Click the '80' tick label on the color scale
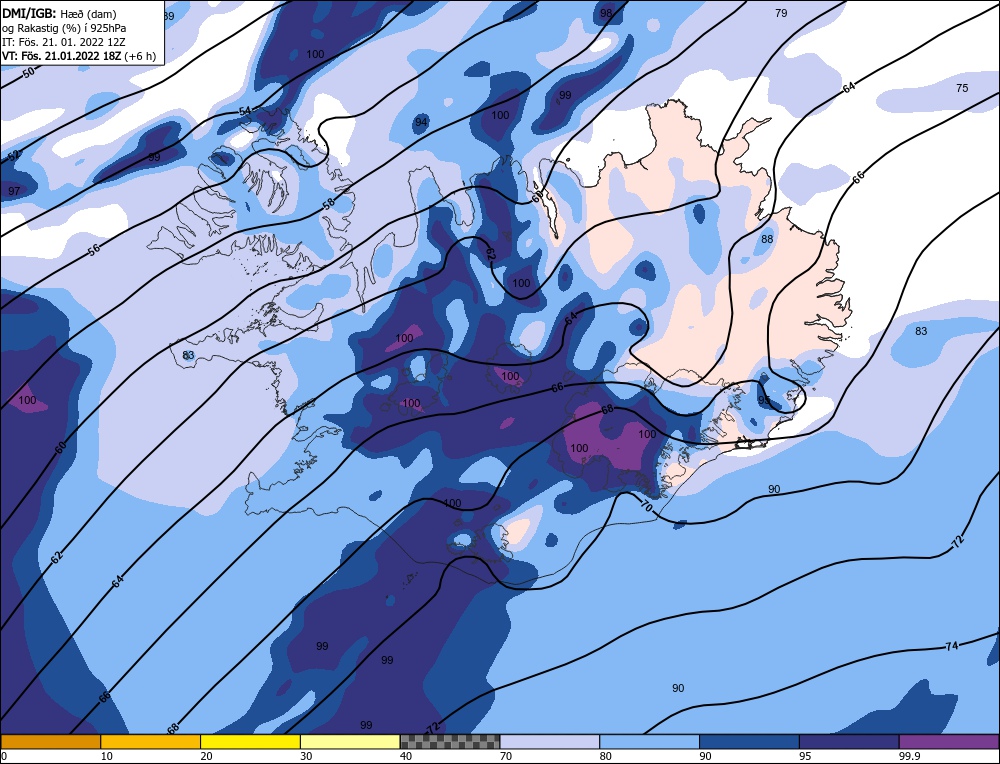The image size is (1000, 764). (x=606, y=756)
